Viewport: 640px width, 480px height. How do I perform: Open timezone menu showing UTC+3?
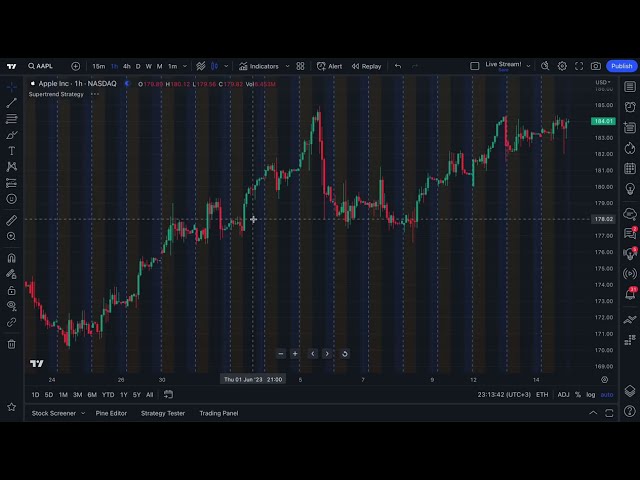pos(504,395)
